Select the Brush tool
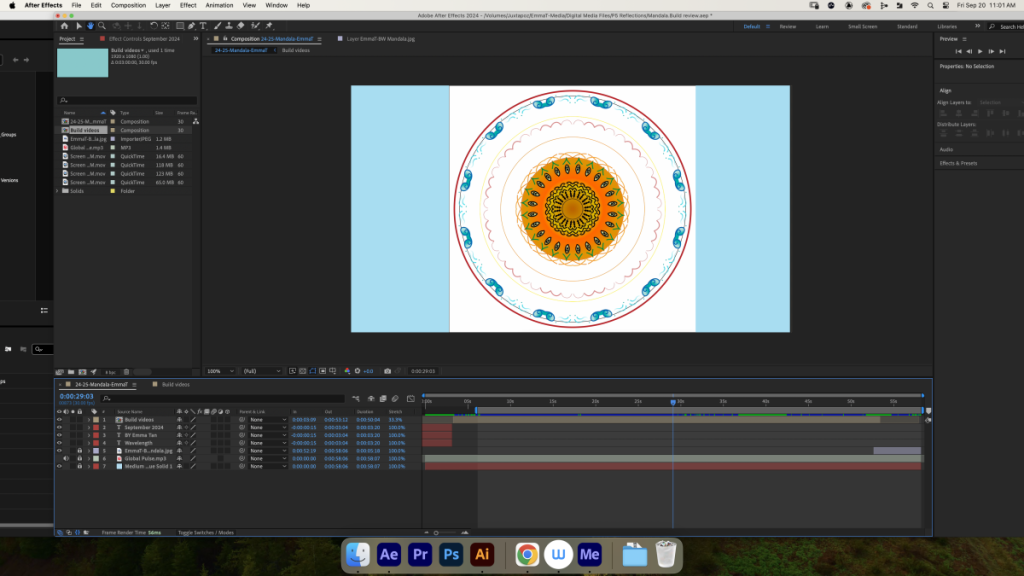 pos(217,25)
